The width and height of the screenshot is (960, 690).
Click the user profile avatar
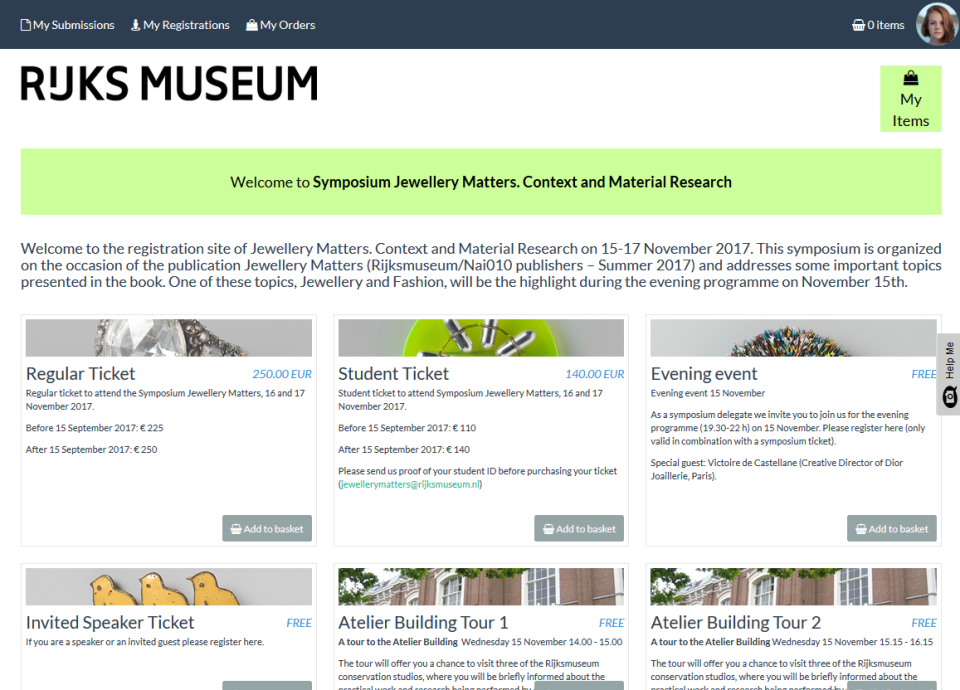(x=937, y=24)
